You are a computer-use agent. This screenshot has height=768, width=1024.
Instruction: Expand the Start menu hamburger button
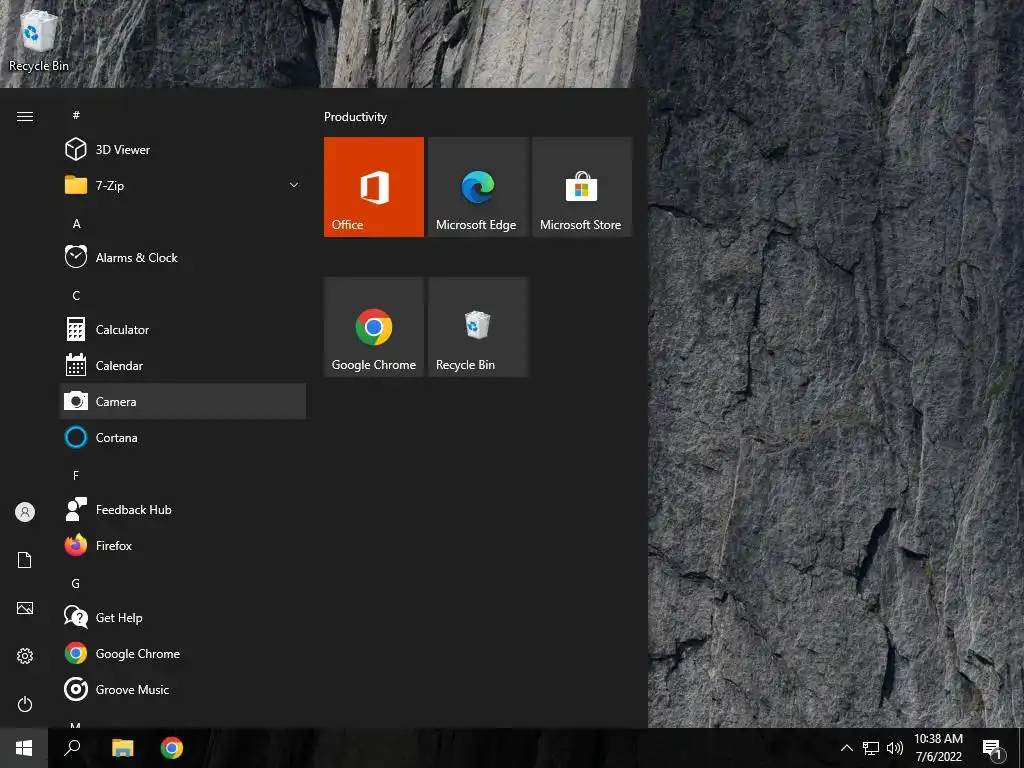pos(25,116)
